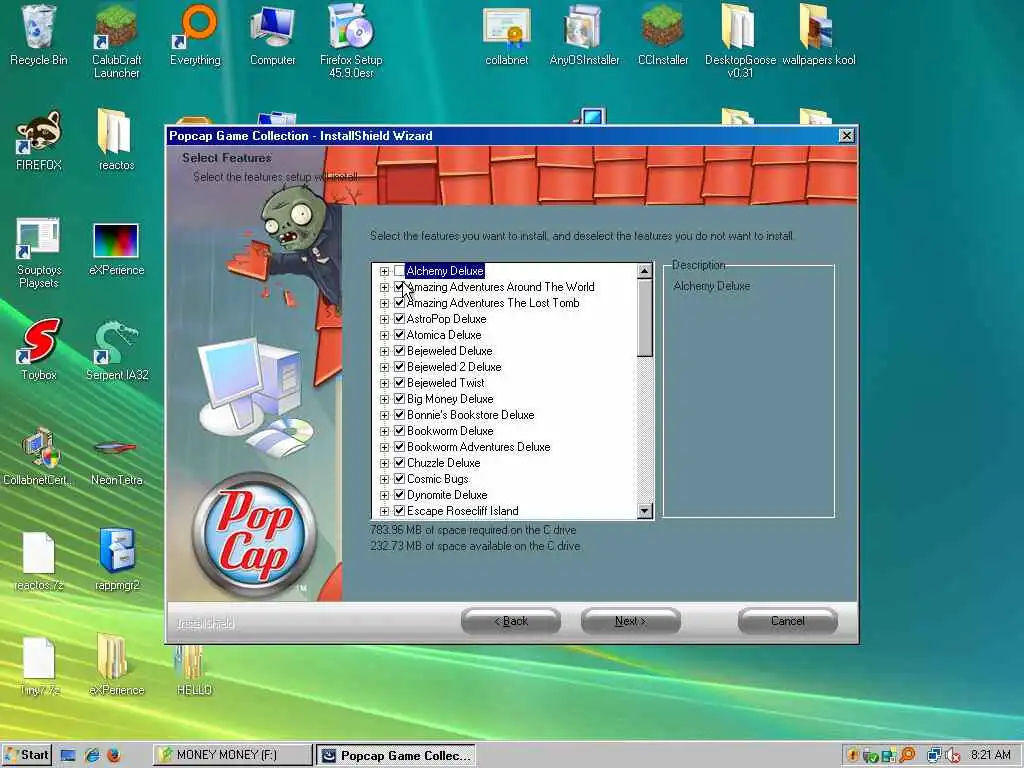Click the feature list scrollbar thumb
Screen dimensions: 1024x768
pos(645,318)
